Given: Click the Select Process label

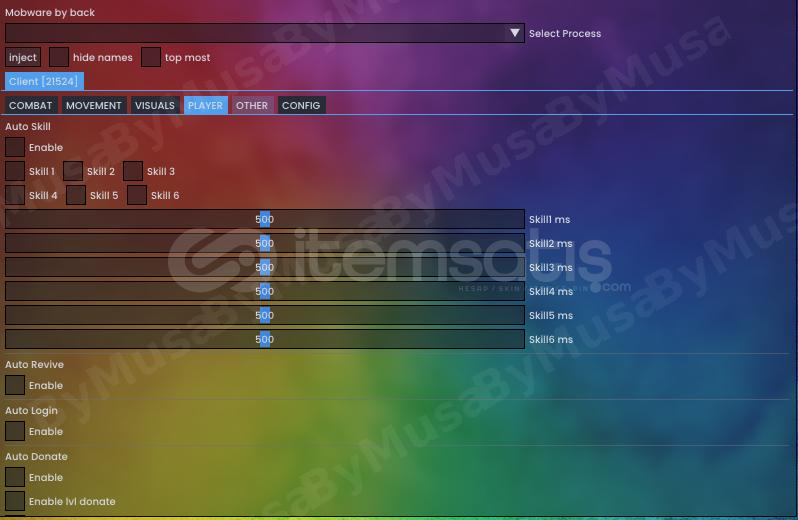Looking at the screenshot, I should click(x=565, y=34).
